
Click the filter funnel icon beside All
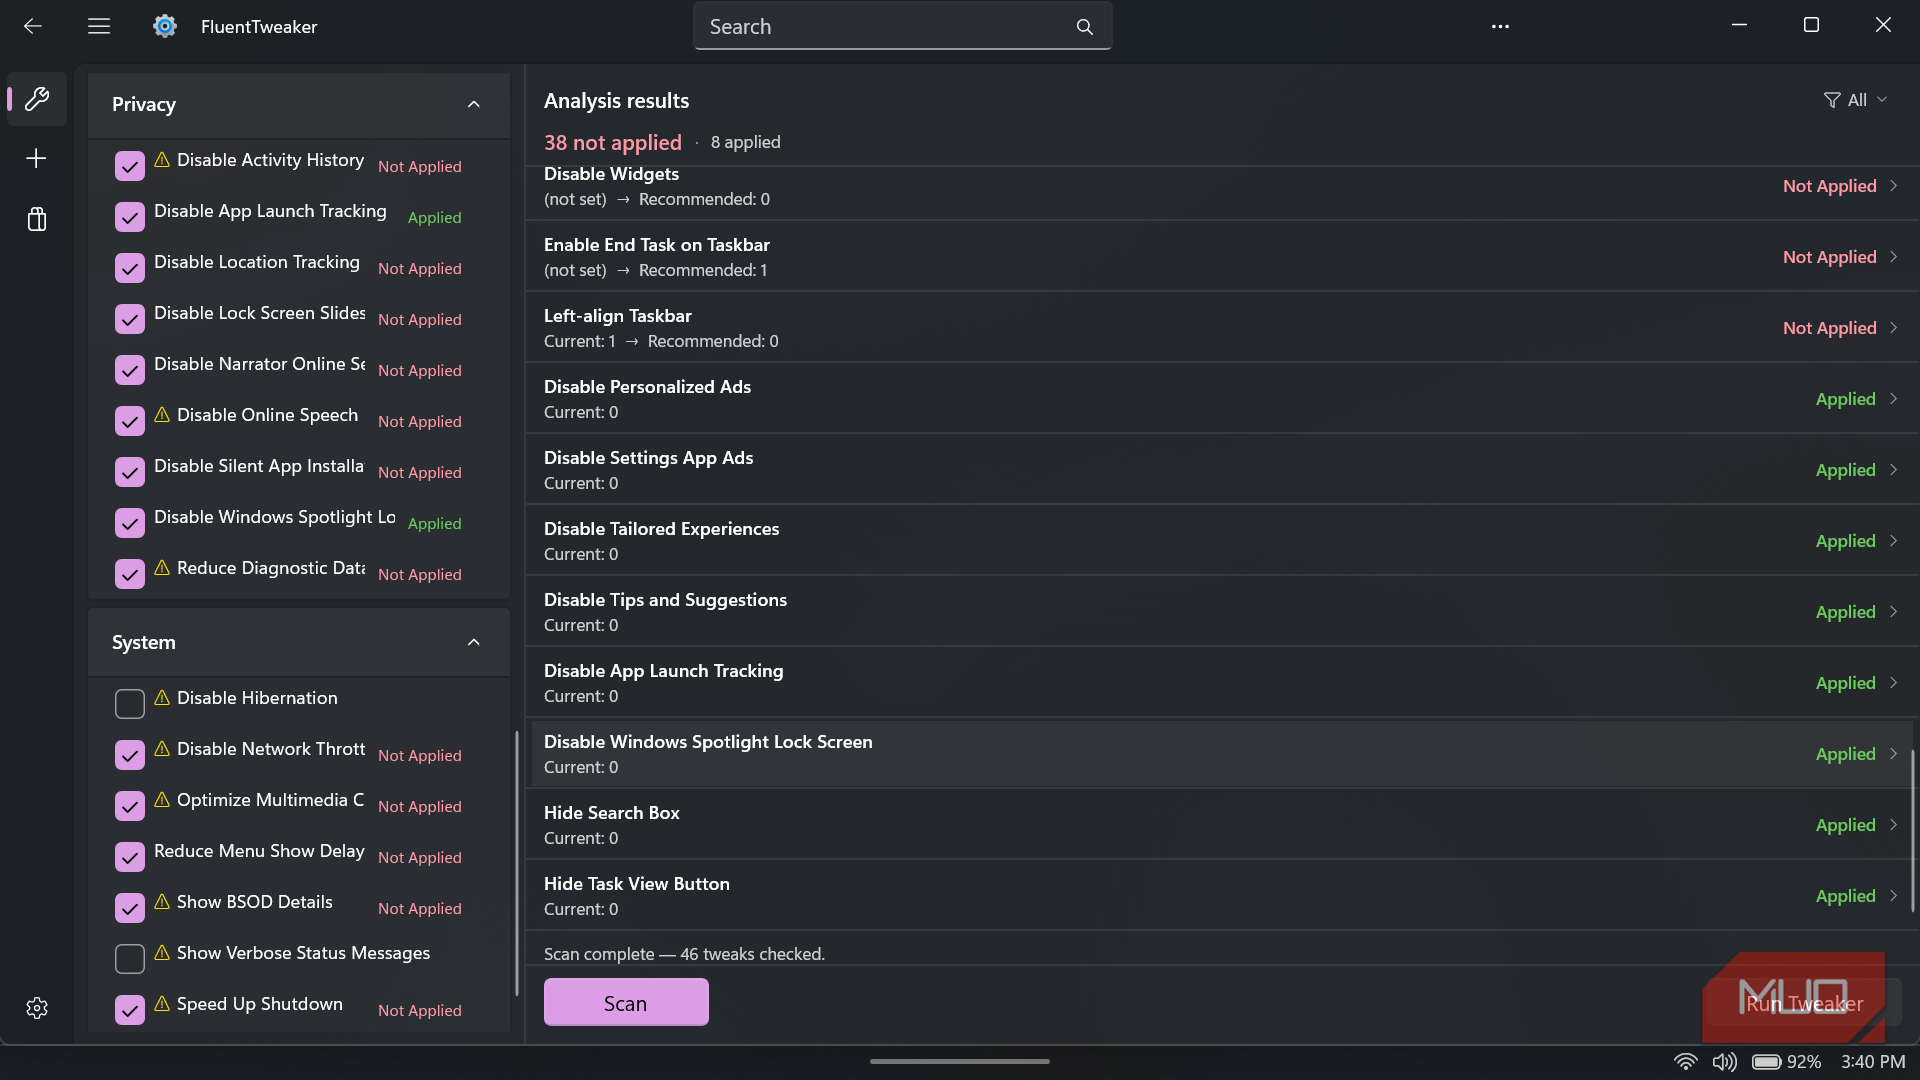tap(1832, 100)
